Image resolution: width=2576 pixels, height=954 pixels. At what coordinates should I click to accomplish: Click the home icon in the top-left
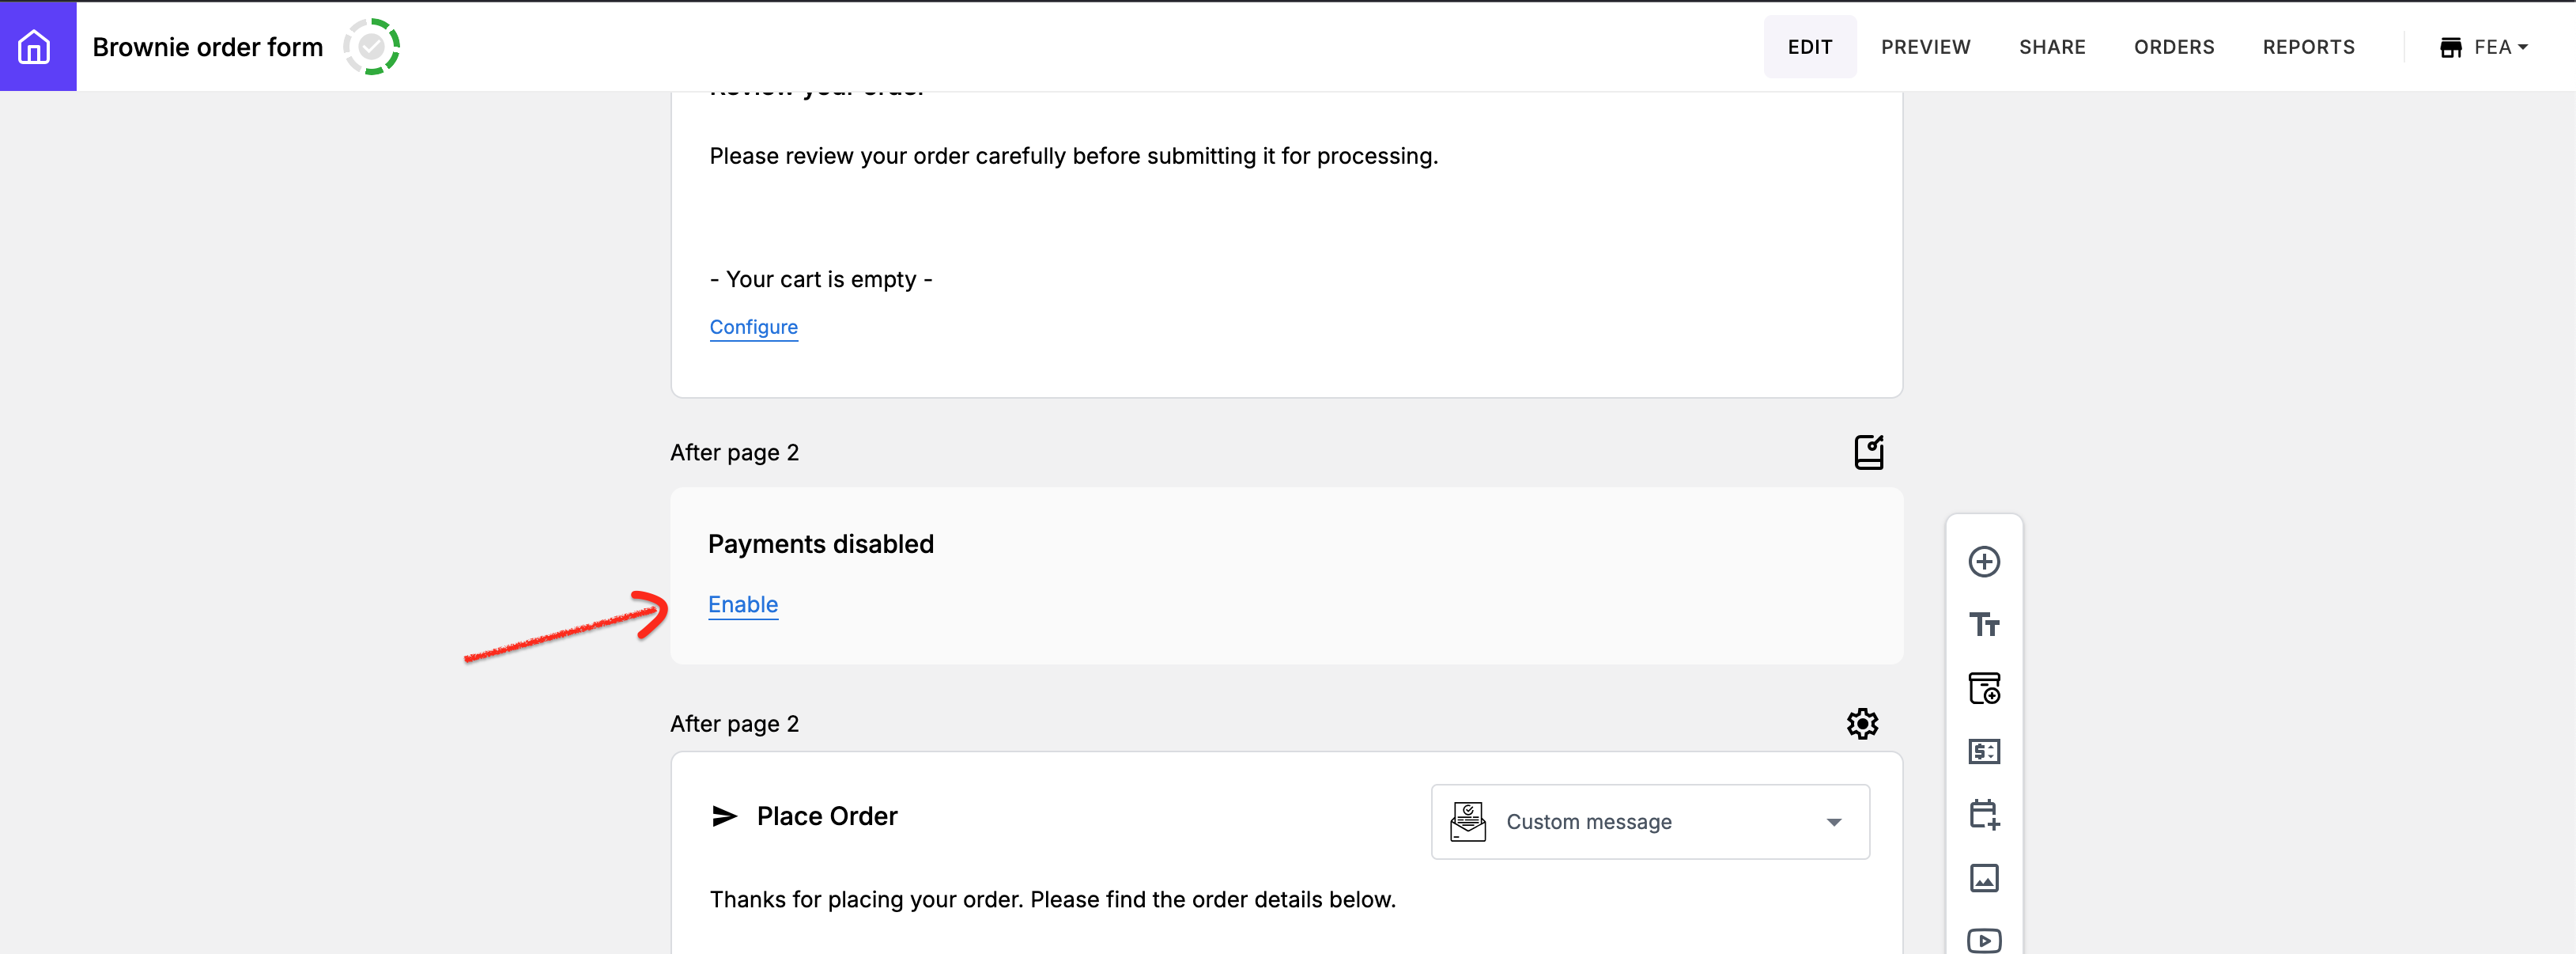click(35, 47)
